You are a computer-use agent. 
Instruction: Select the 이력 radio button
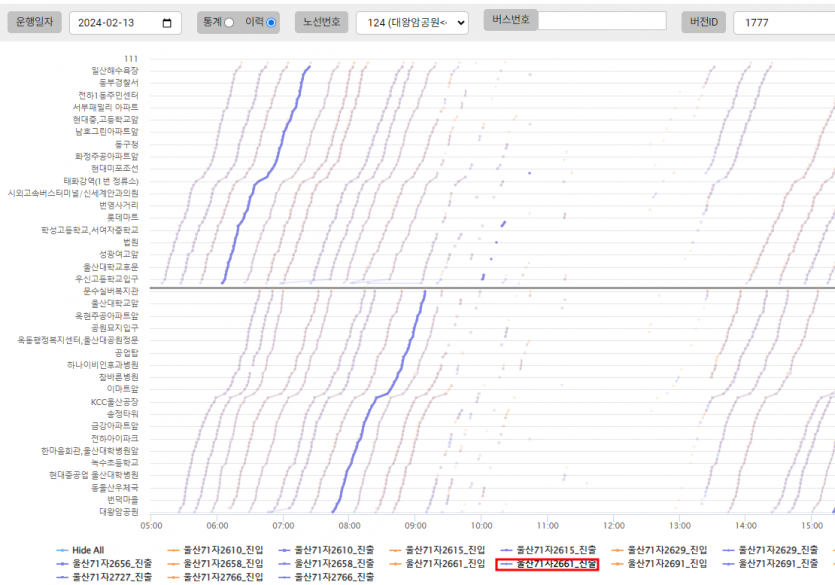(272, 22)
